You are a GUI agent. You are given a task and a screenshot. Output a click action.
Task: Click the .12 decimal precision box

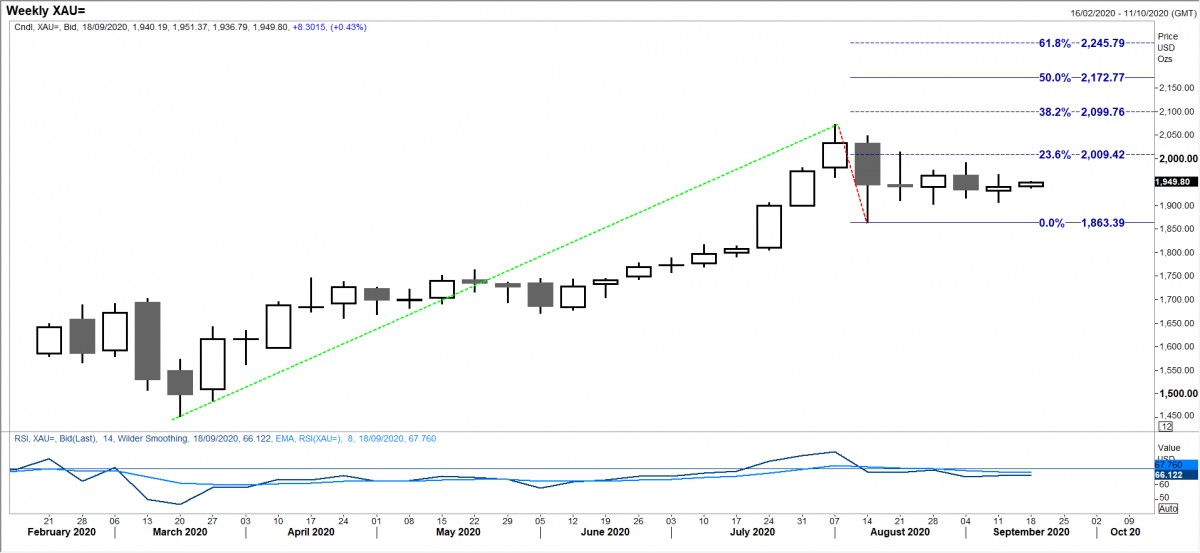(1165, 425)
